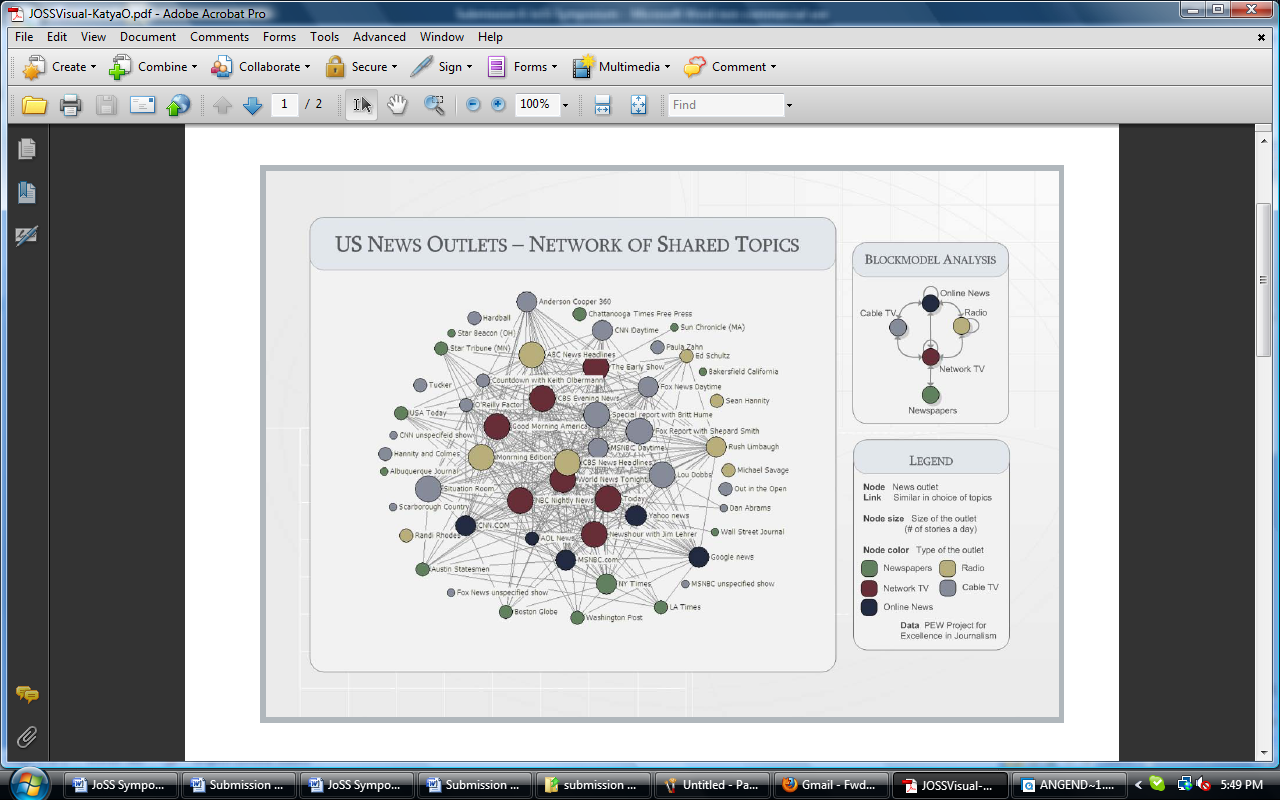Click the vertical scrollbar thumb
Image resolution: width=1280 pixels, height=800 pixels.
1264,280
